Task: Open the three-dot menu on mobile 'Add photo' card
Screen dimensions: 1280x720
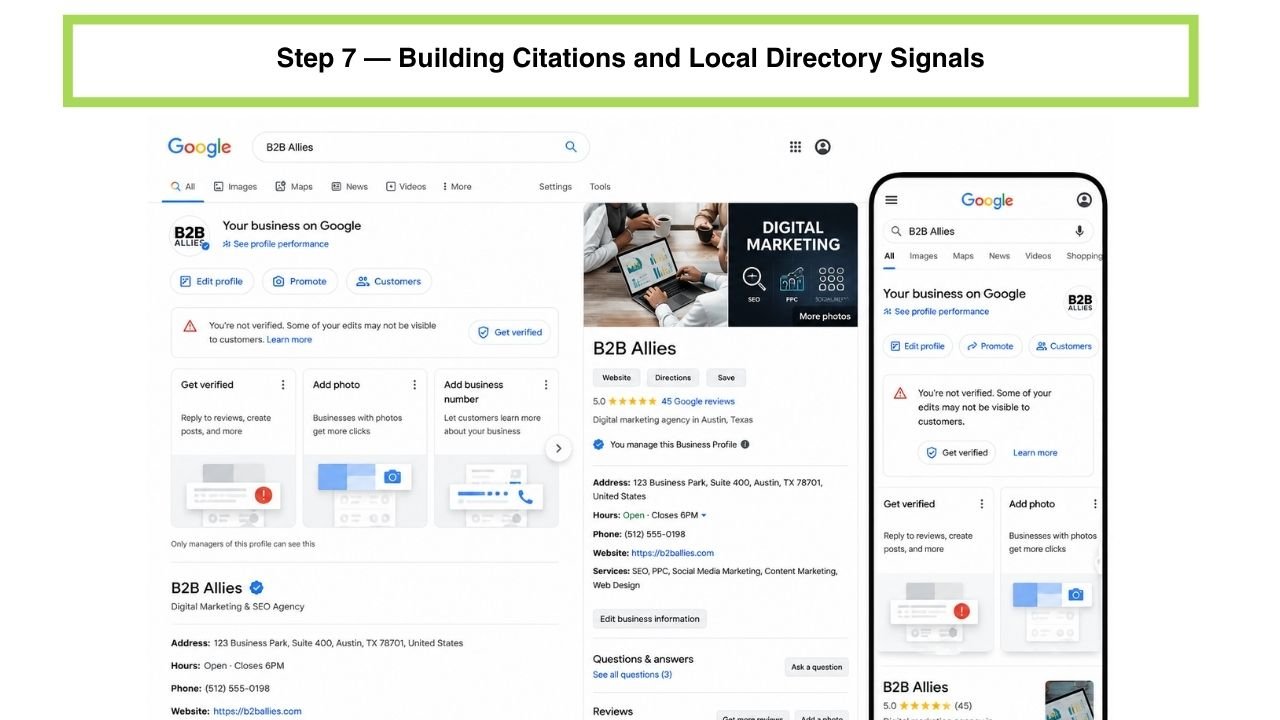Action: (1095, 504)
